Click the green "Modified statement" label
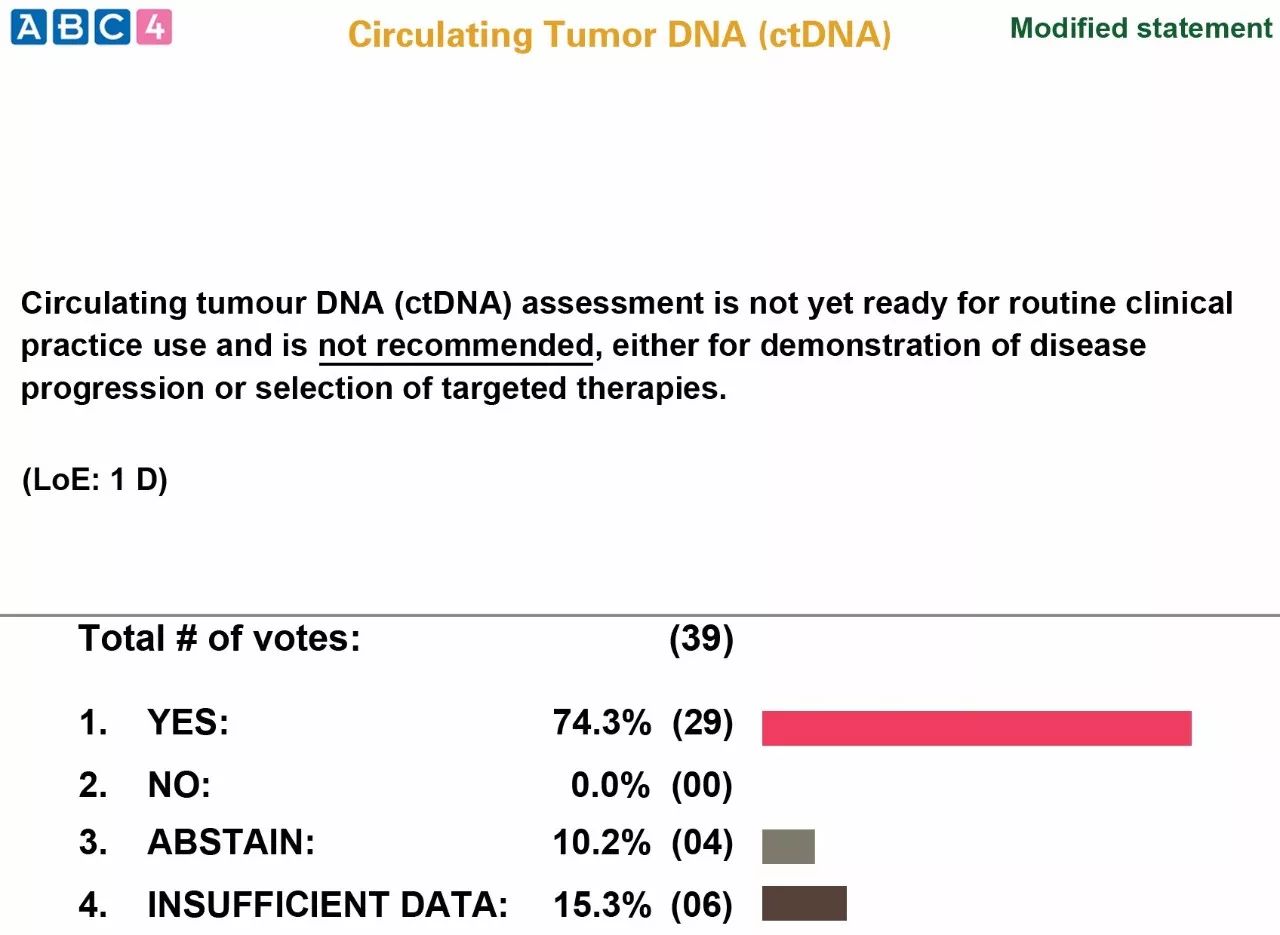The height and width of the screenshot is (935, 1280). tap(1141, 28)
